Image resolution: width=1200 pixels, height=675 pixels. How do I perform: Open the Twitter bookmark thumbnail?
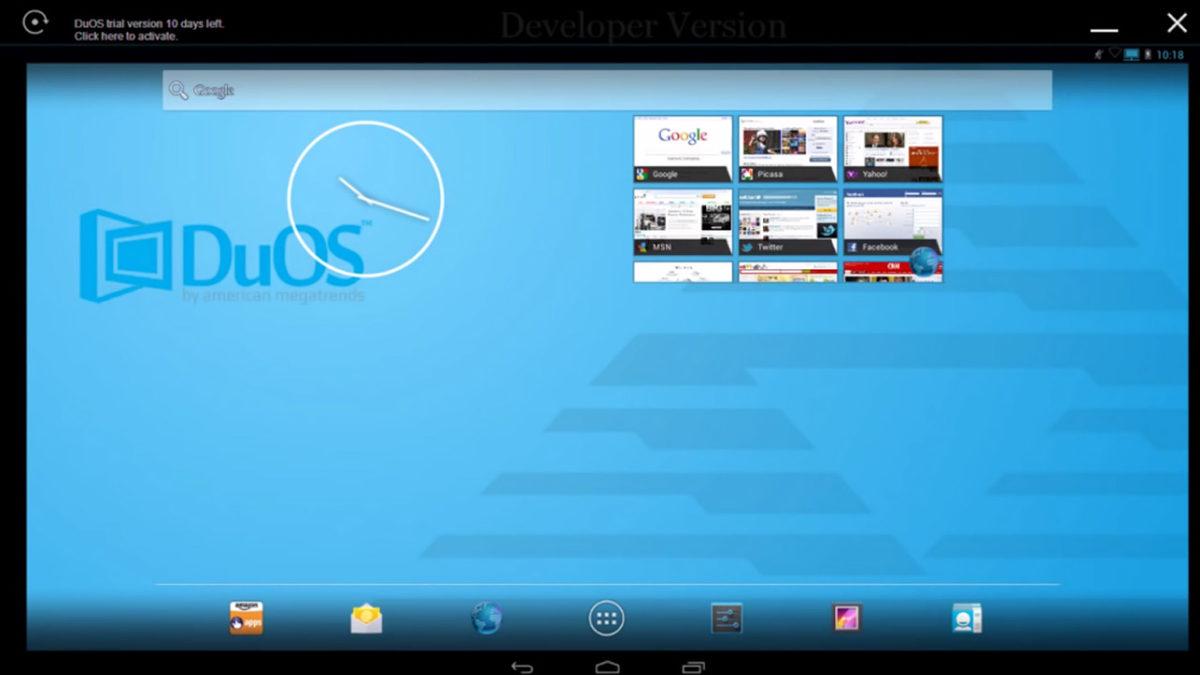click(x=786, y=222)
